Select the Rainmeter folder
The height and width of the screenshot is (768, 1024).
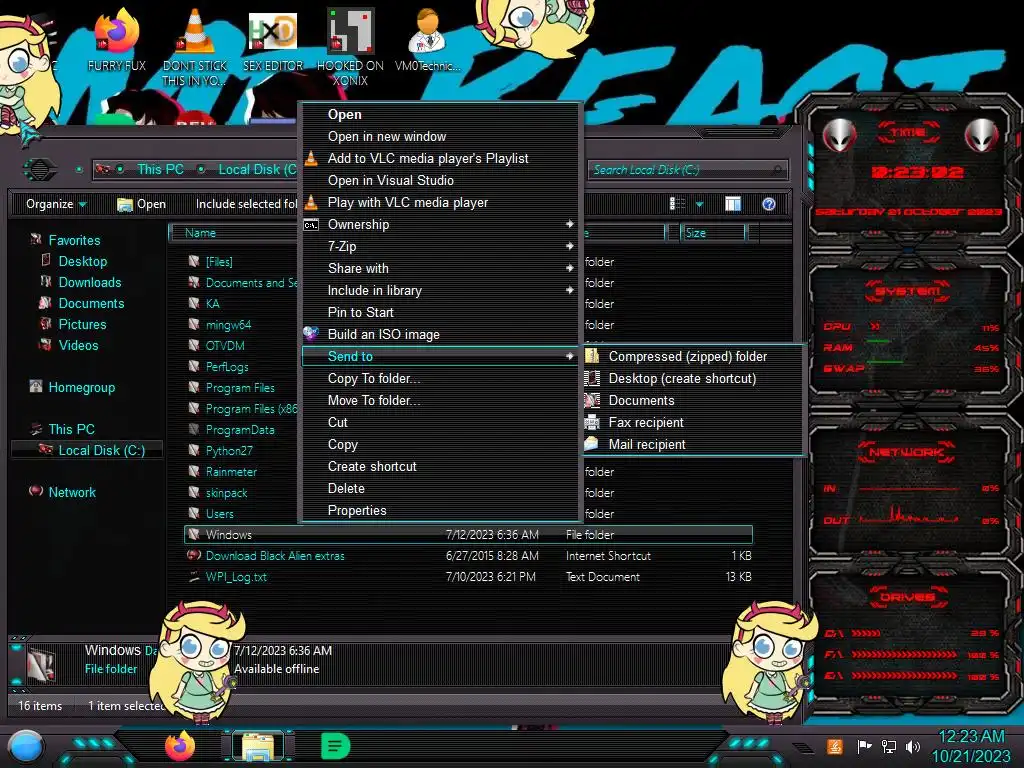point(231,472)
